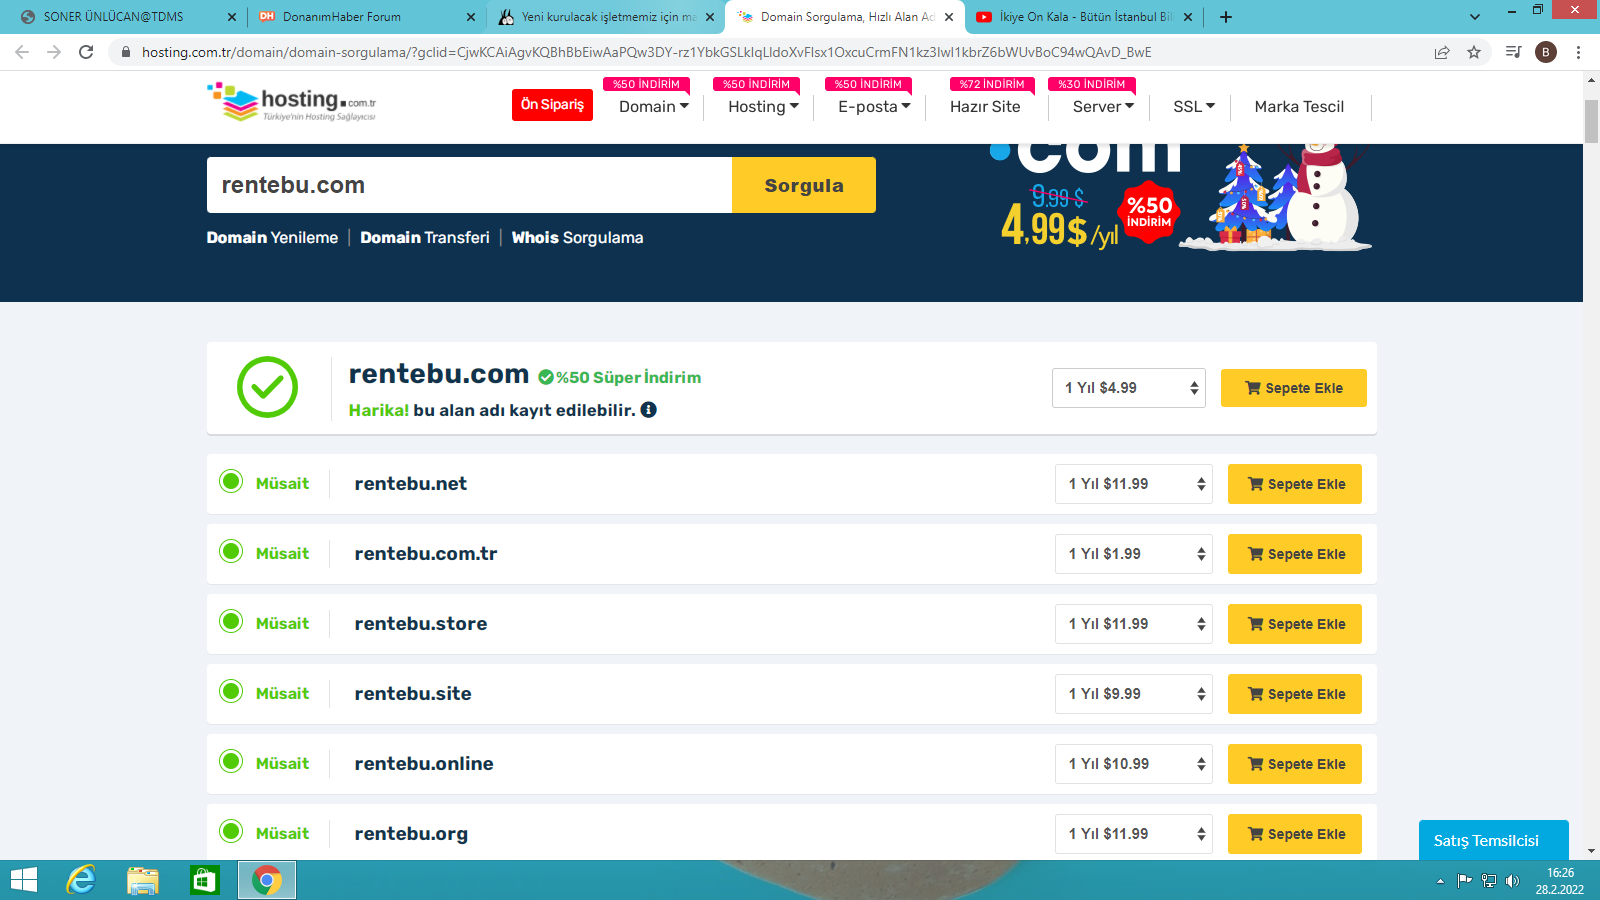This screenshot has width=1600, height=900.
Task: Open a new browser tab
Action: (1226, 17)
